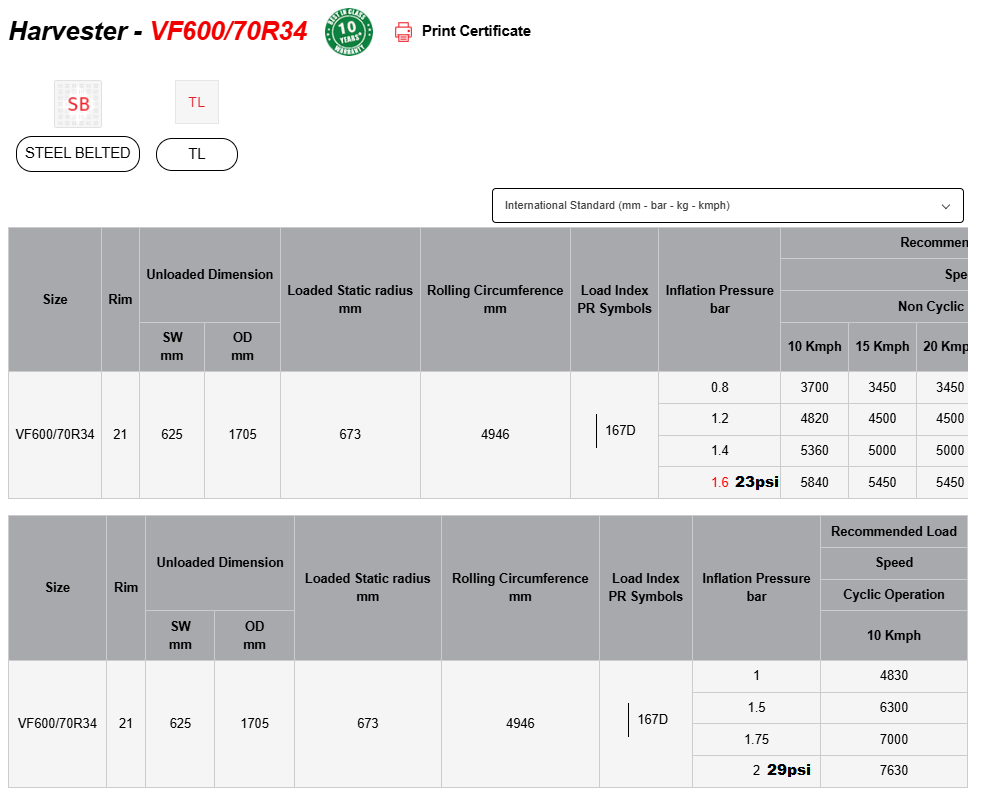Click the 10 Kmph header in Non Cyclic table
This screenshot has width=981, height=795.
814,347
